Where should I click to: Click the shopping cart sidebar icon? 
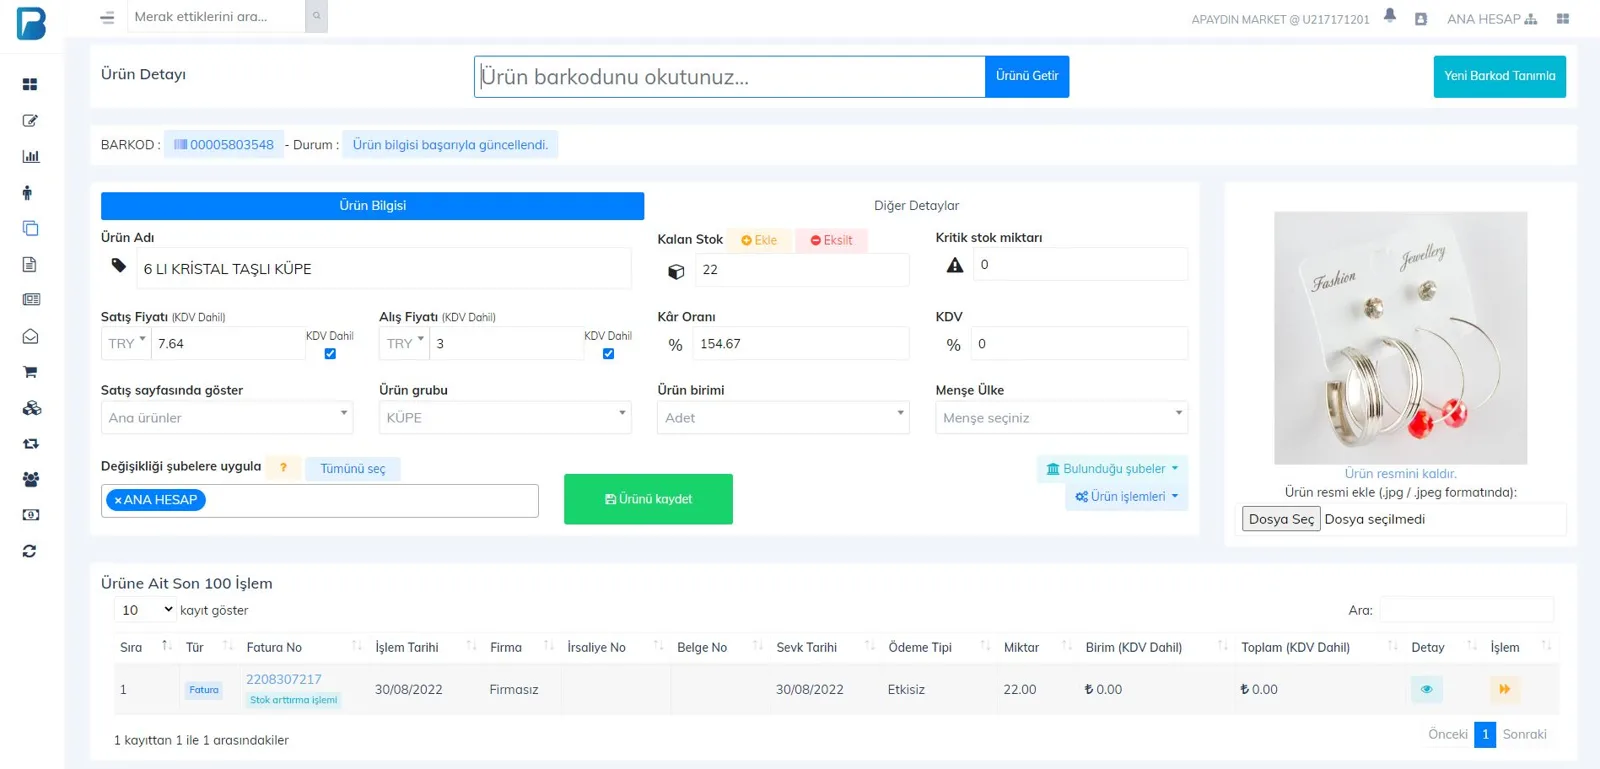pos(30,372)
